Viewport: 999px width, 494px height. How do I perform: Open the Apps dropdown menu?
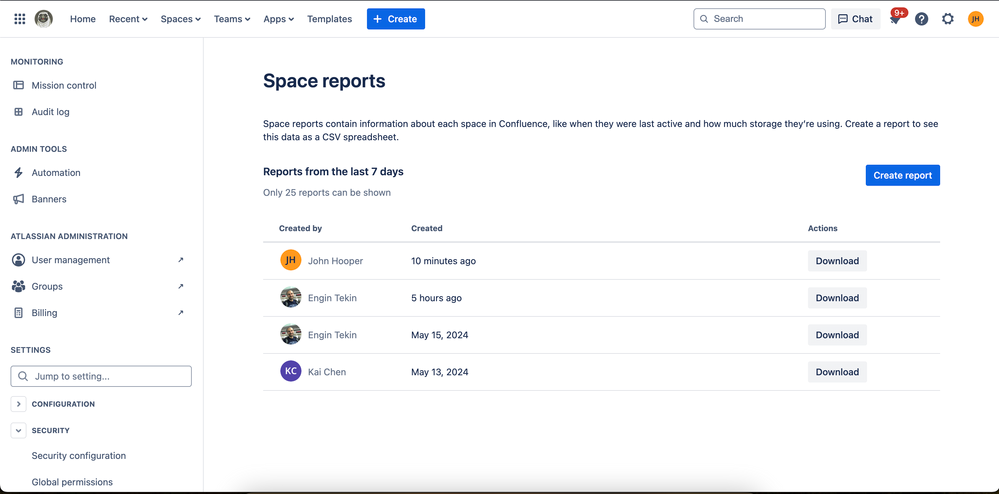[x=278, y=19]
